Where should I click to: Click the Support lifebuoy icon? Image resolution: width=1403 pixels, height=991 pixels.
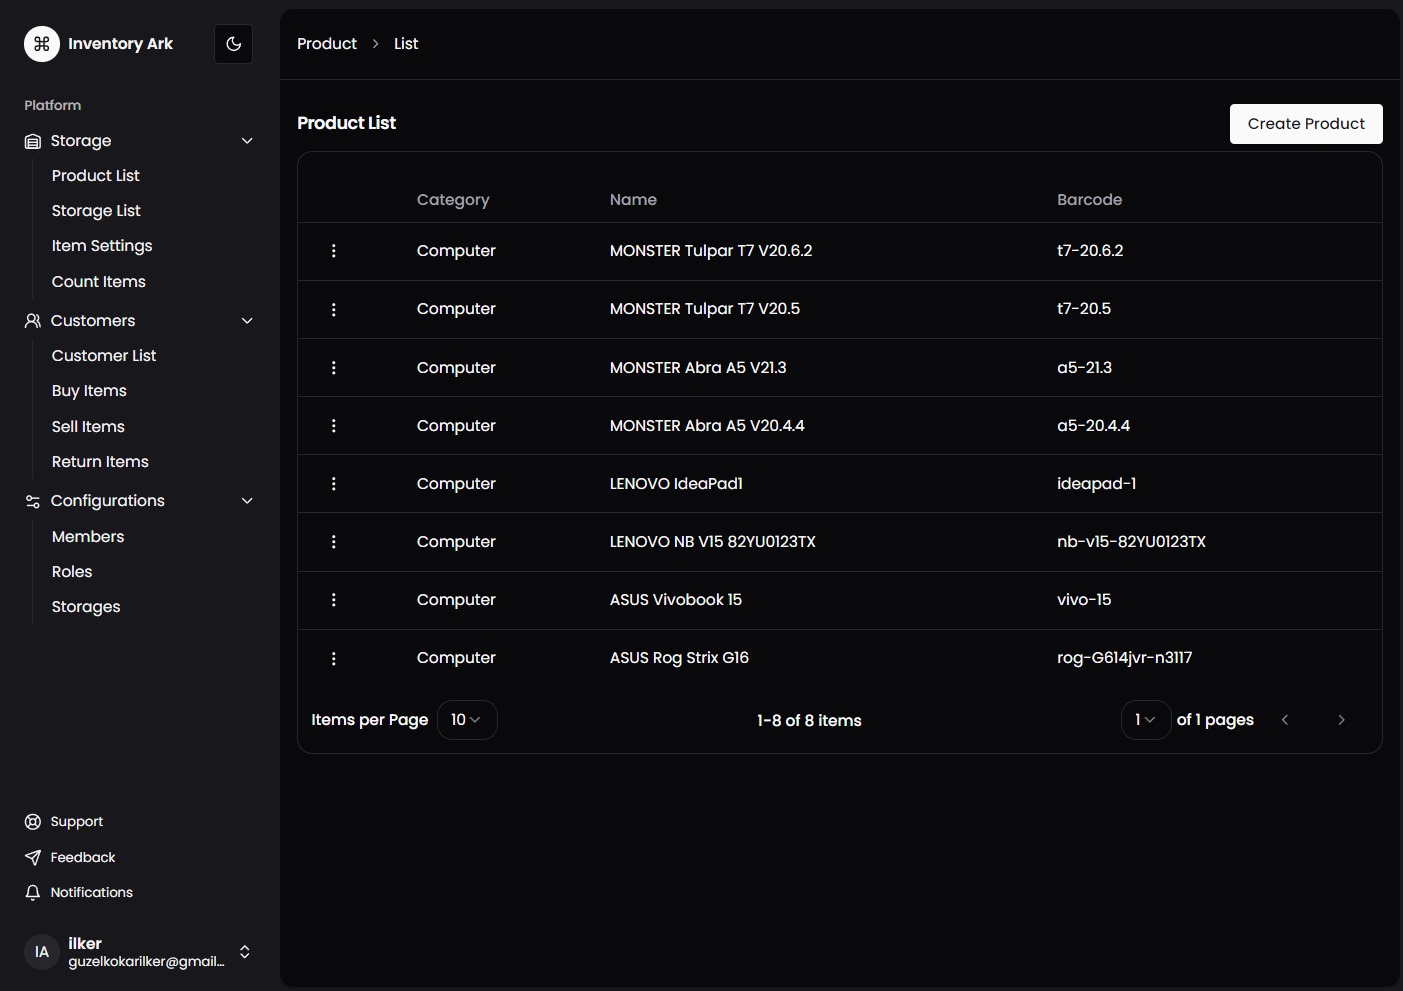(x=33, y=822)
